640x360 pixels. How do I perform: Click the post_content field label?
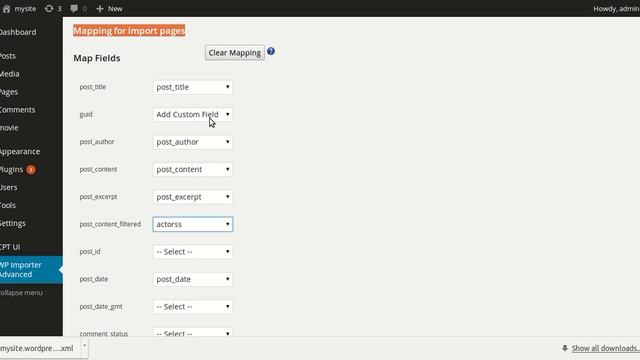point(98,169)
